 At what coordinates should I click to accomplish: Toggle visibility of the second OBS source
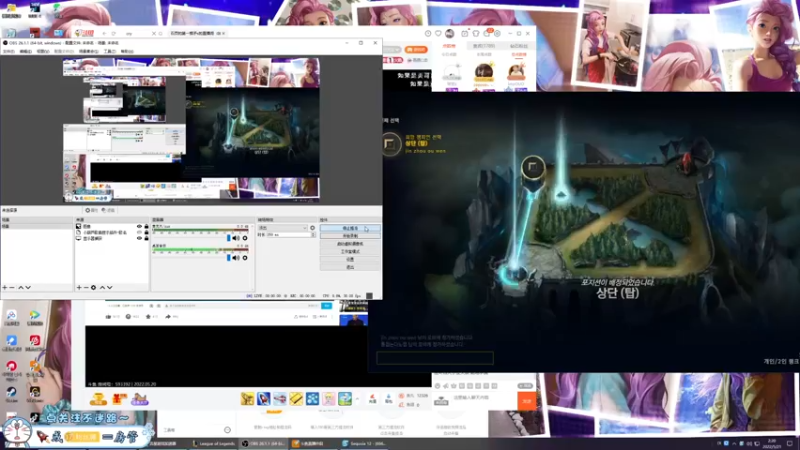(x=139, y=232)
